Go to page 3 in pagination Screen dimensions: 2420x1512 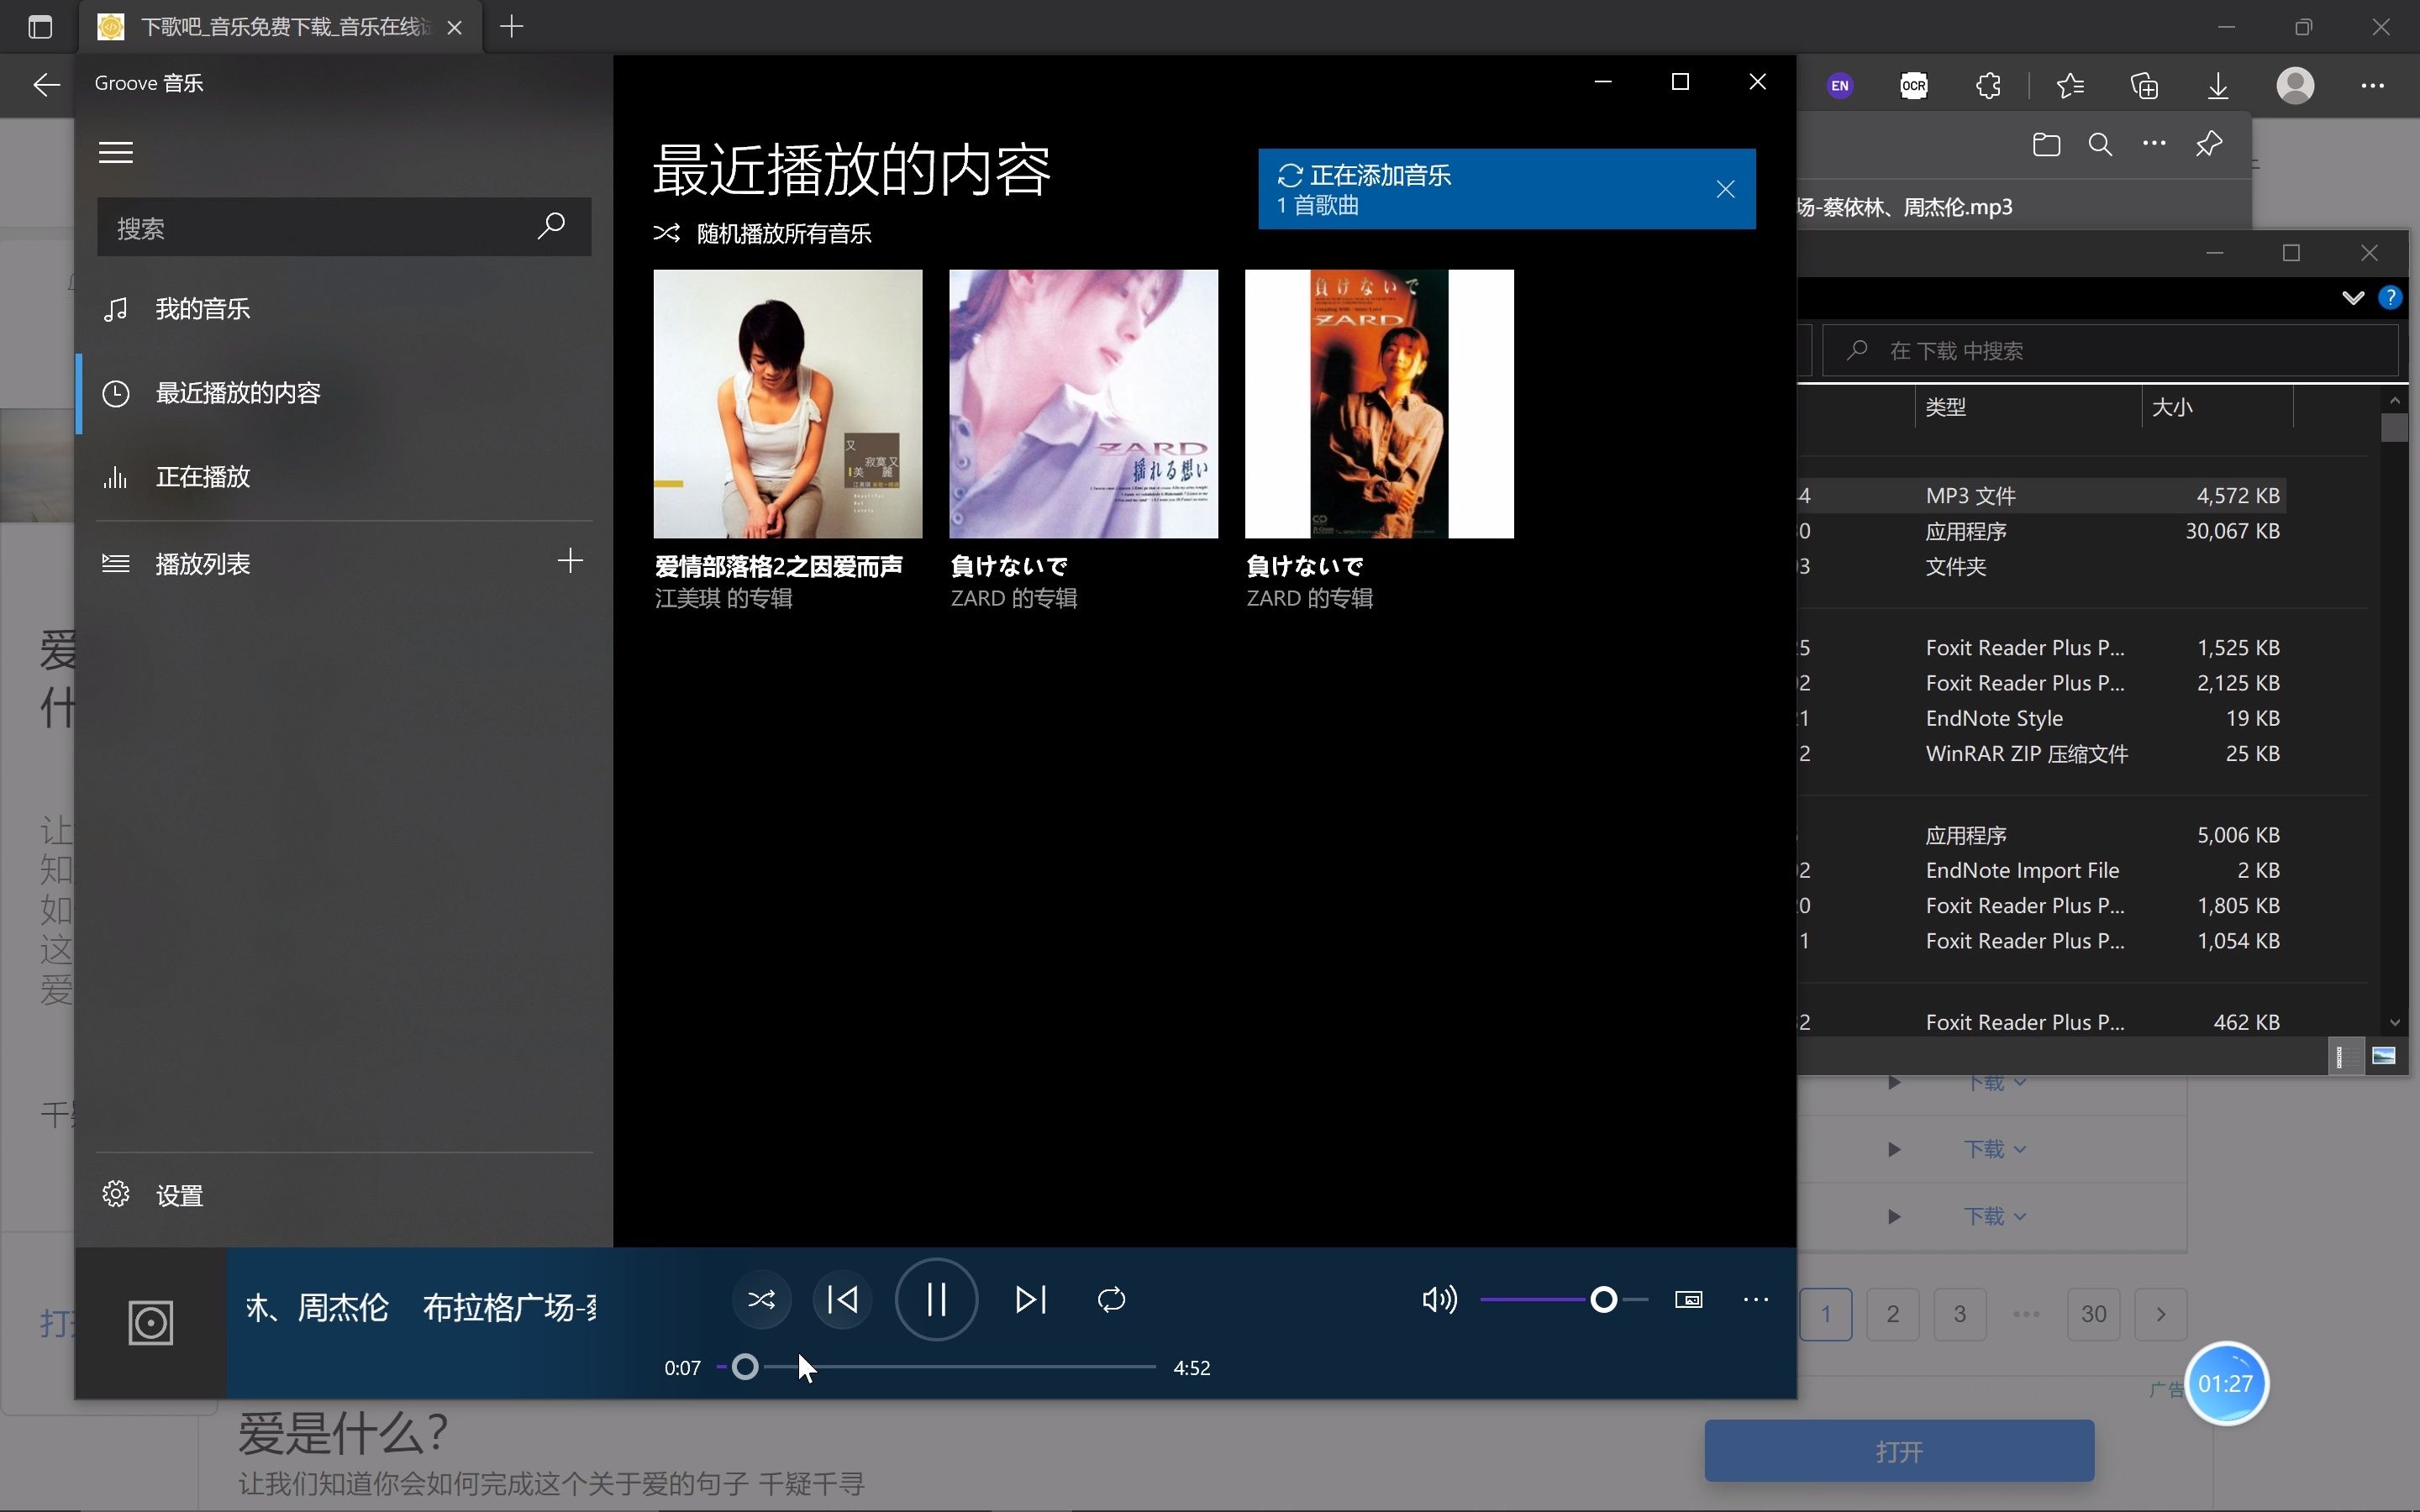[x=1959, y=1314]
